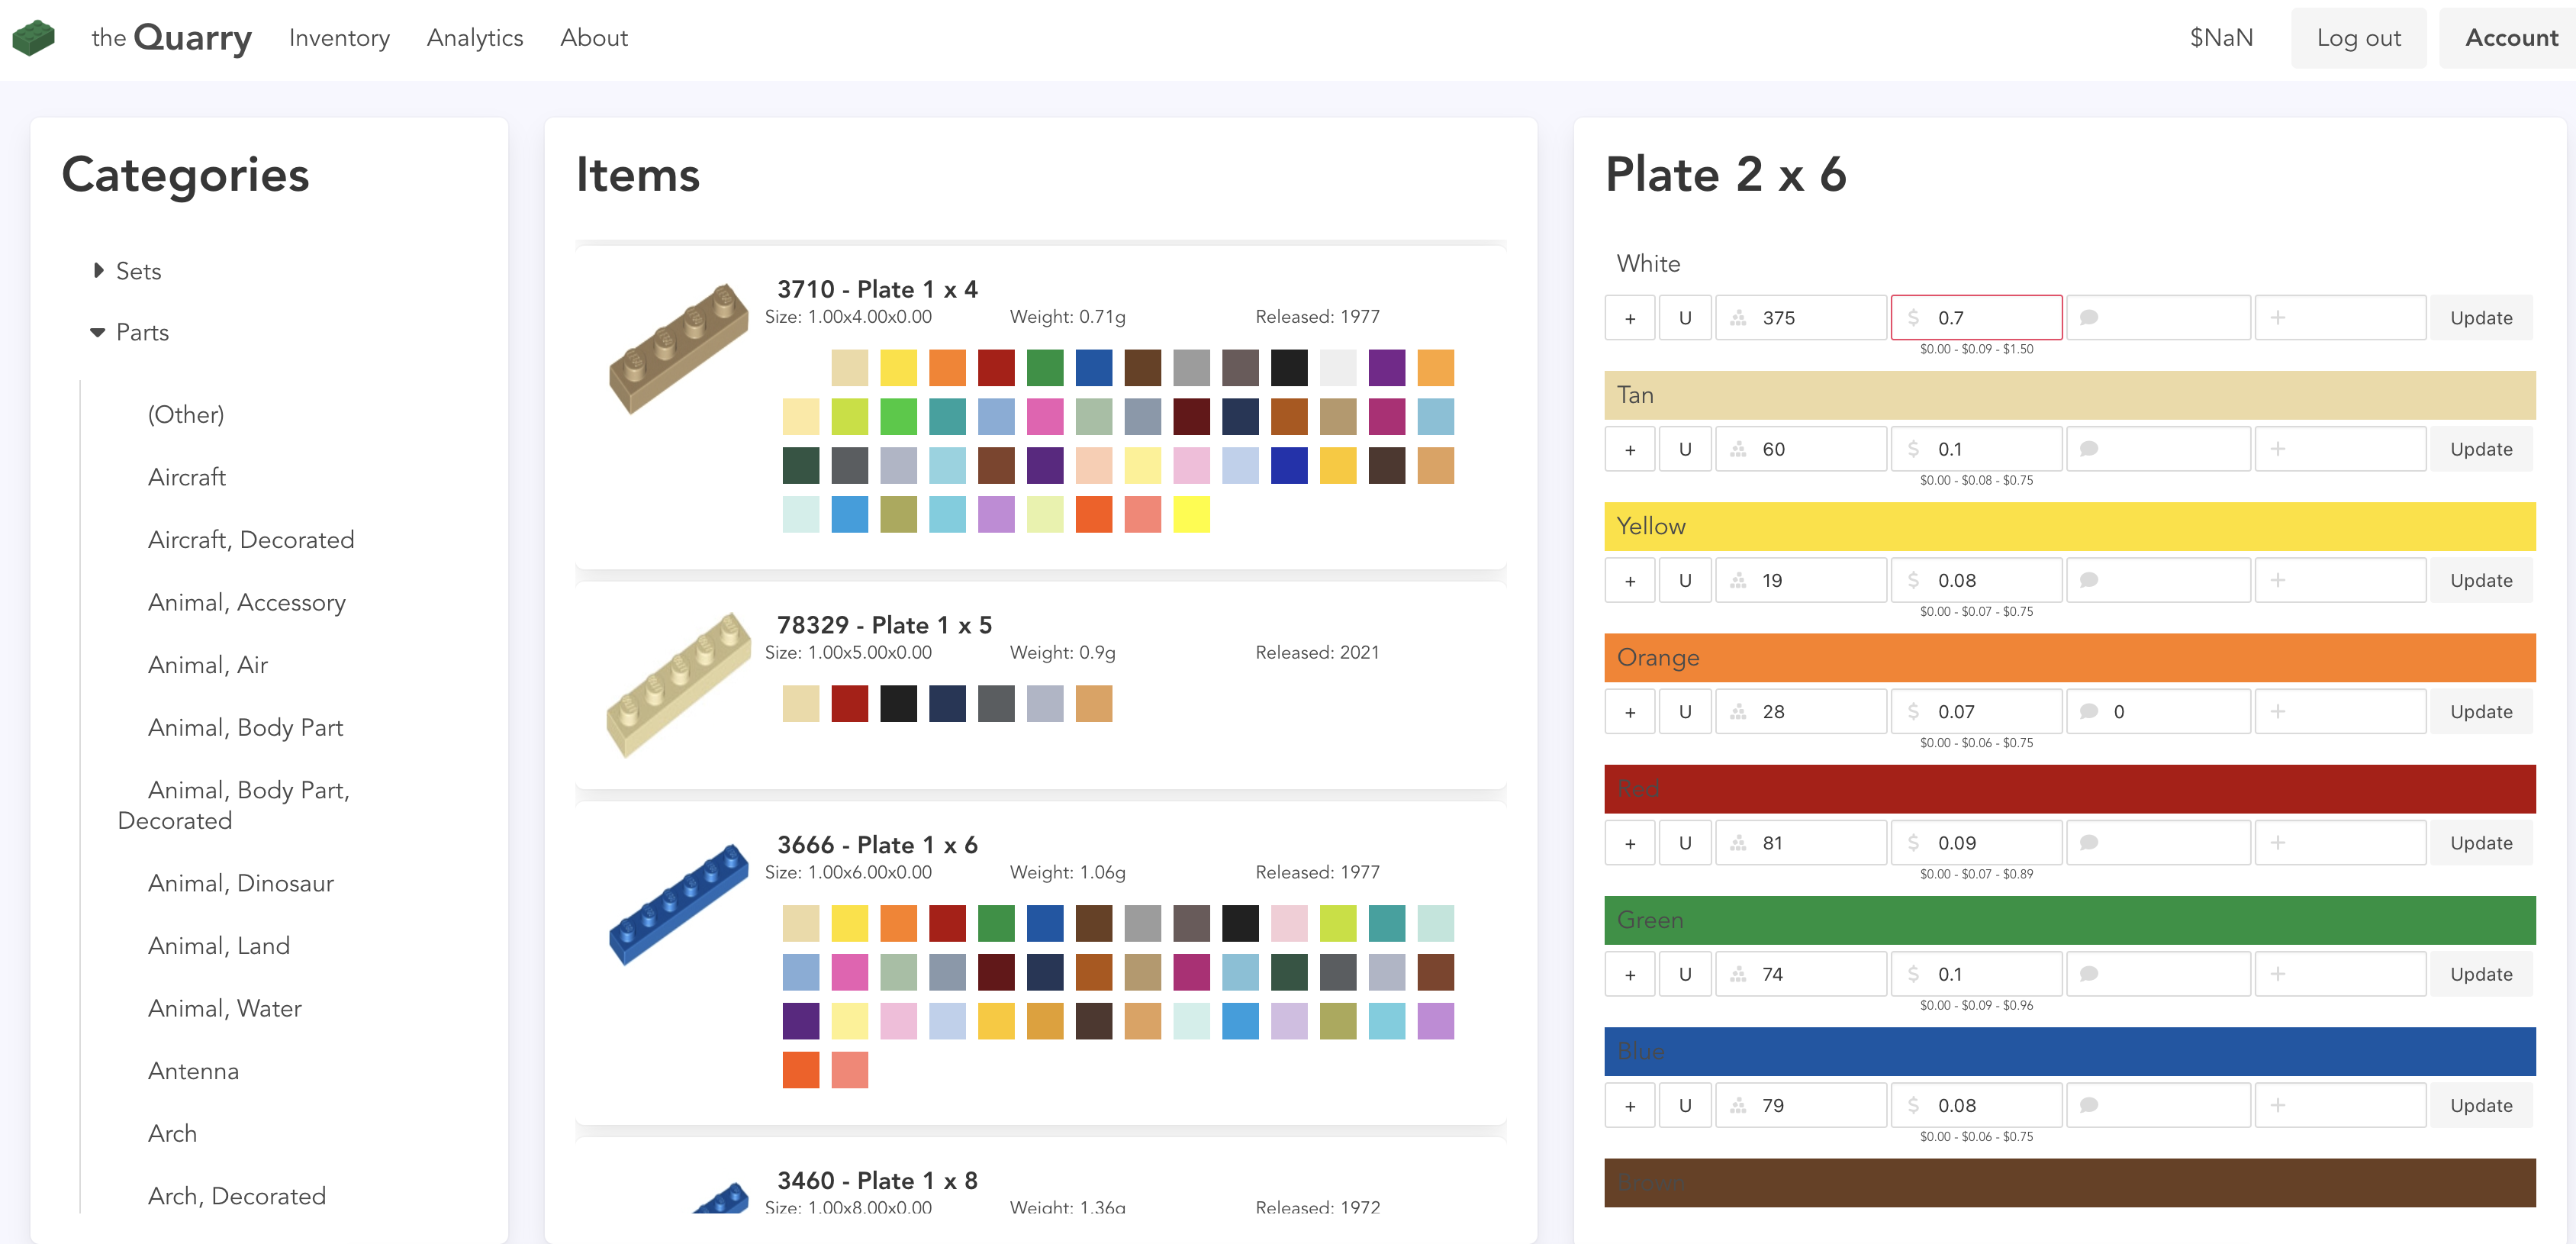Viewport: 2576px width, 1244px height.
Task: Click the plus button in White row
Action: point(1630,318)
